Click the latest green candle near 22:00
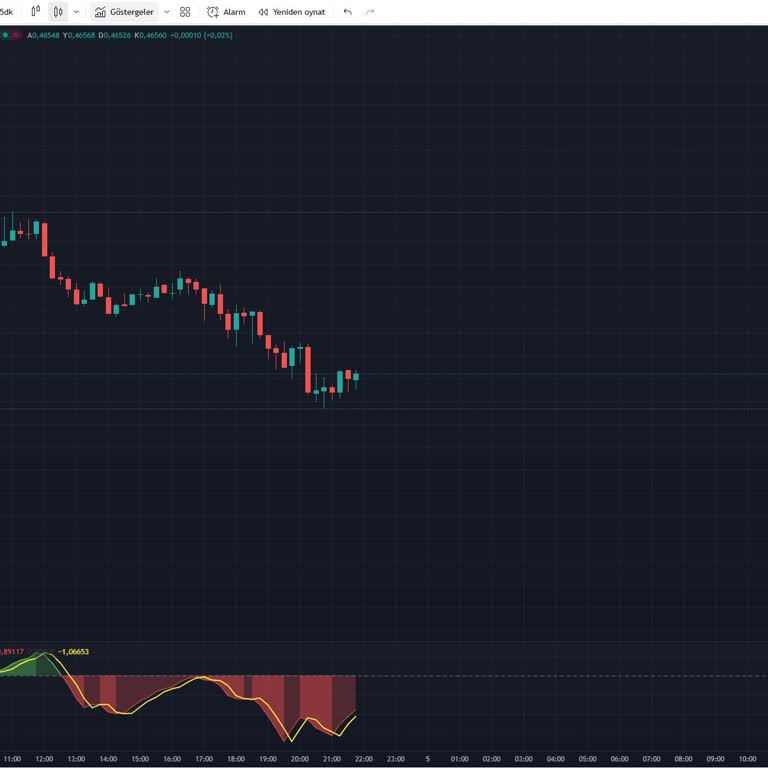Screen dimensions: 768x768 coord(356,377)
